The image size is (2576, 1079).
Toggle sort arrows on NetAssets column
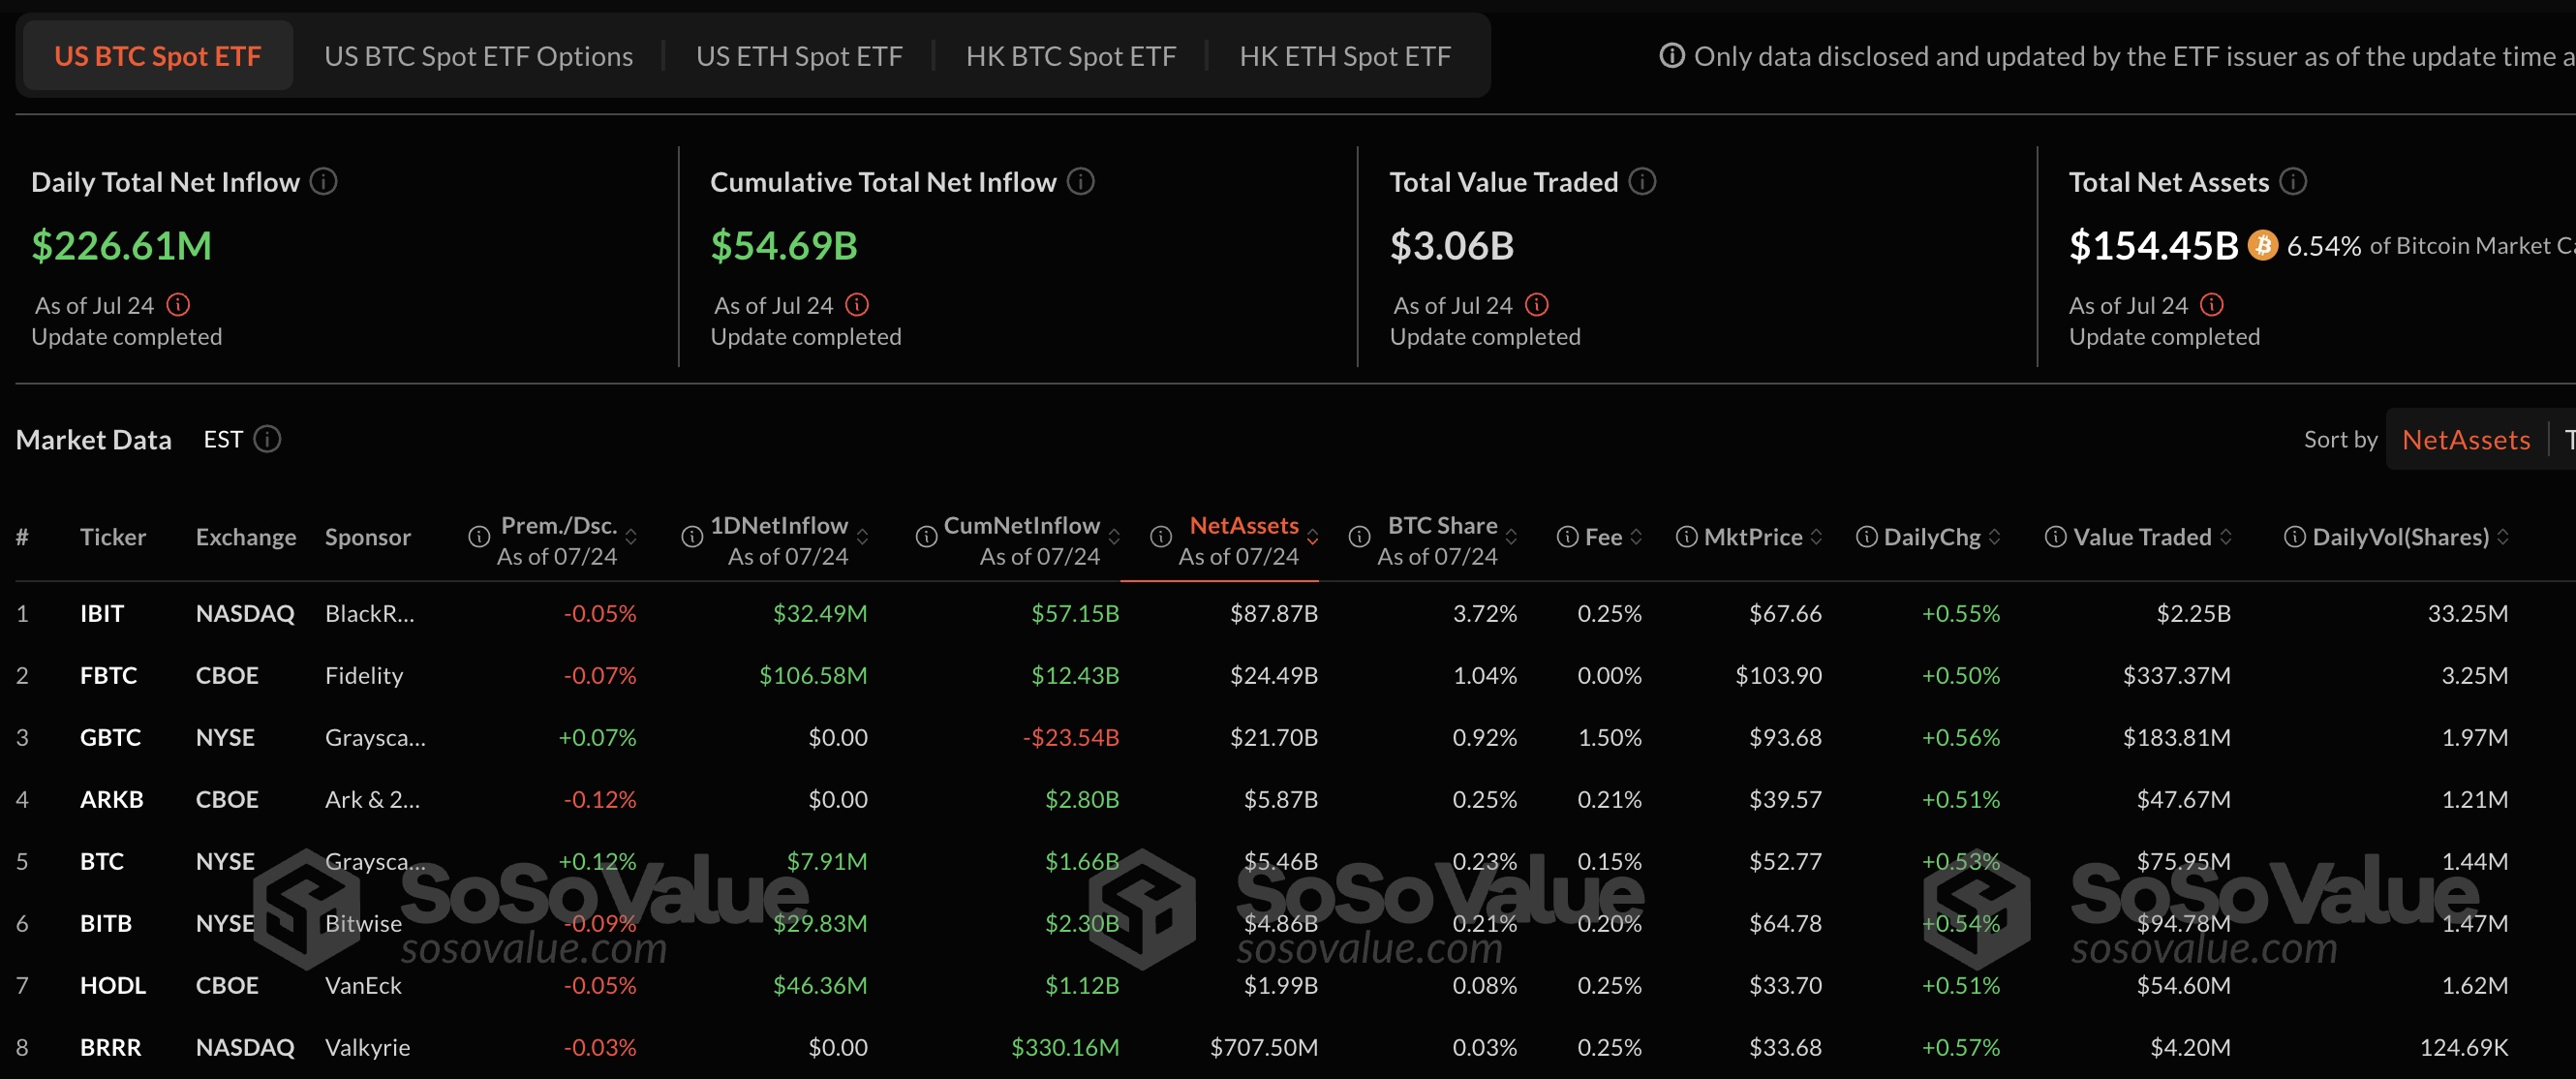click(1313, 537)
